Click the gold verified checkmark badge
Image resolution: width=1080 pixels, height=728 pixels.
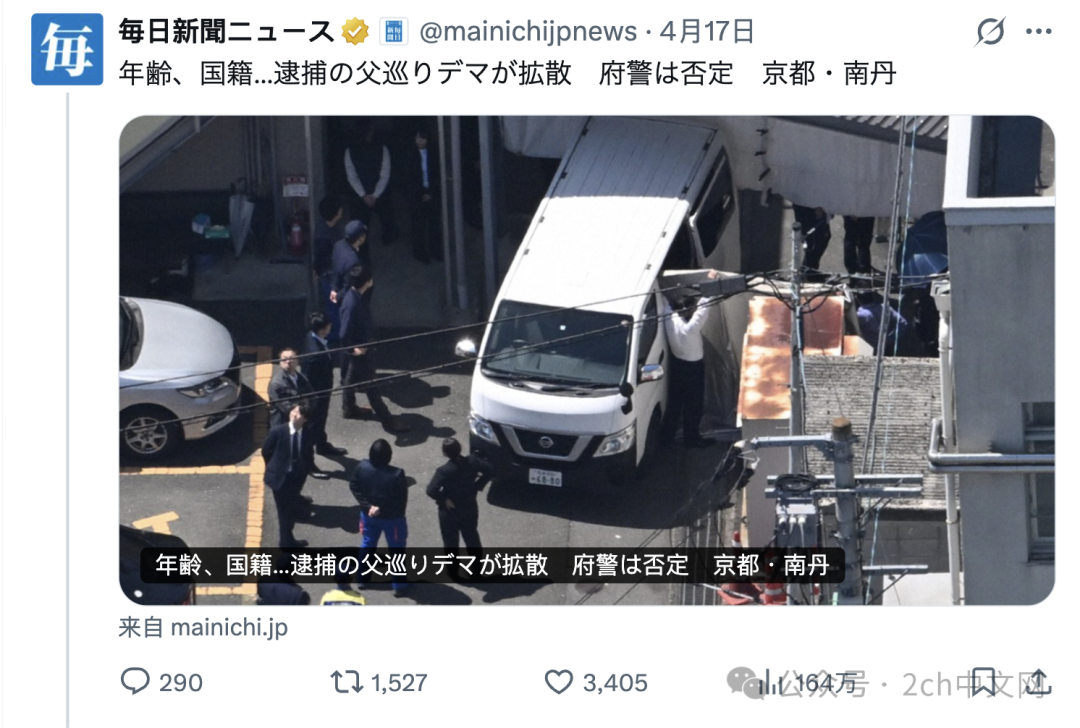355,32
